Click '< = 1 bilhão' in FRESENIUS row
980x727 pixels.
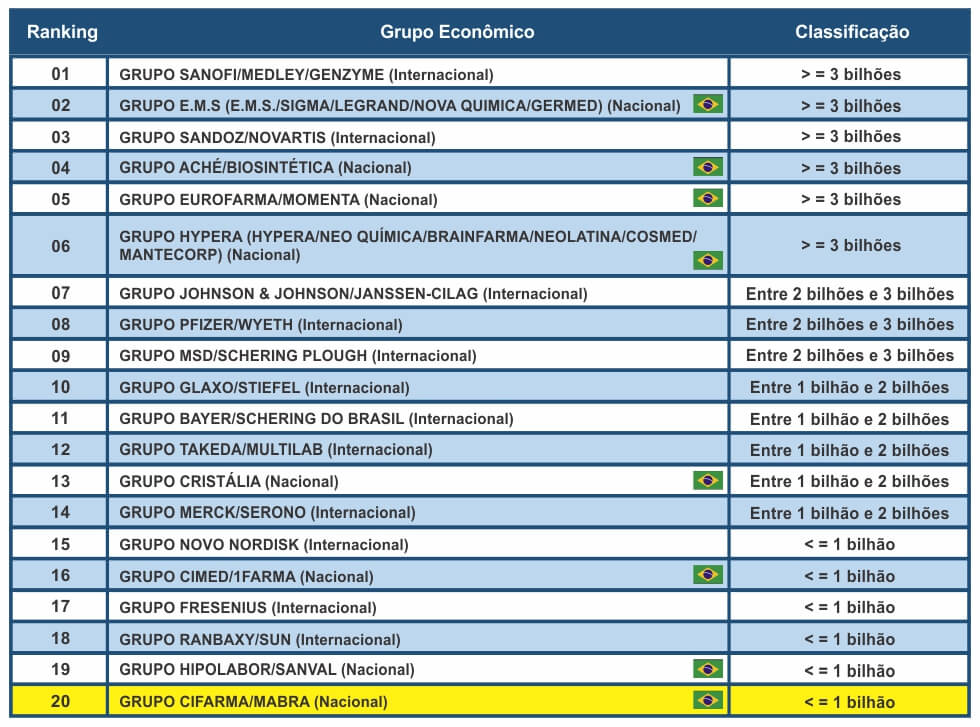(x=849, y=607)
